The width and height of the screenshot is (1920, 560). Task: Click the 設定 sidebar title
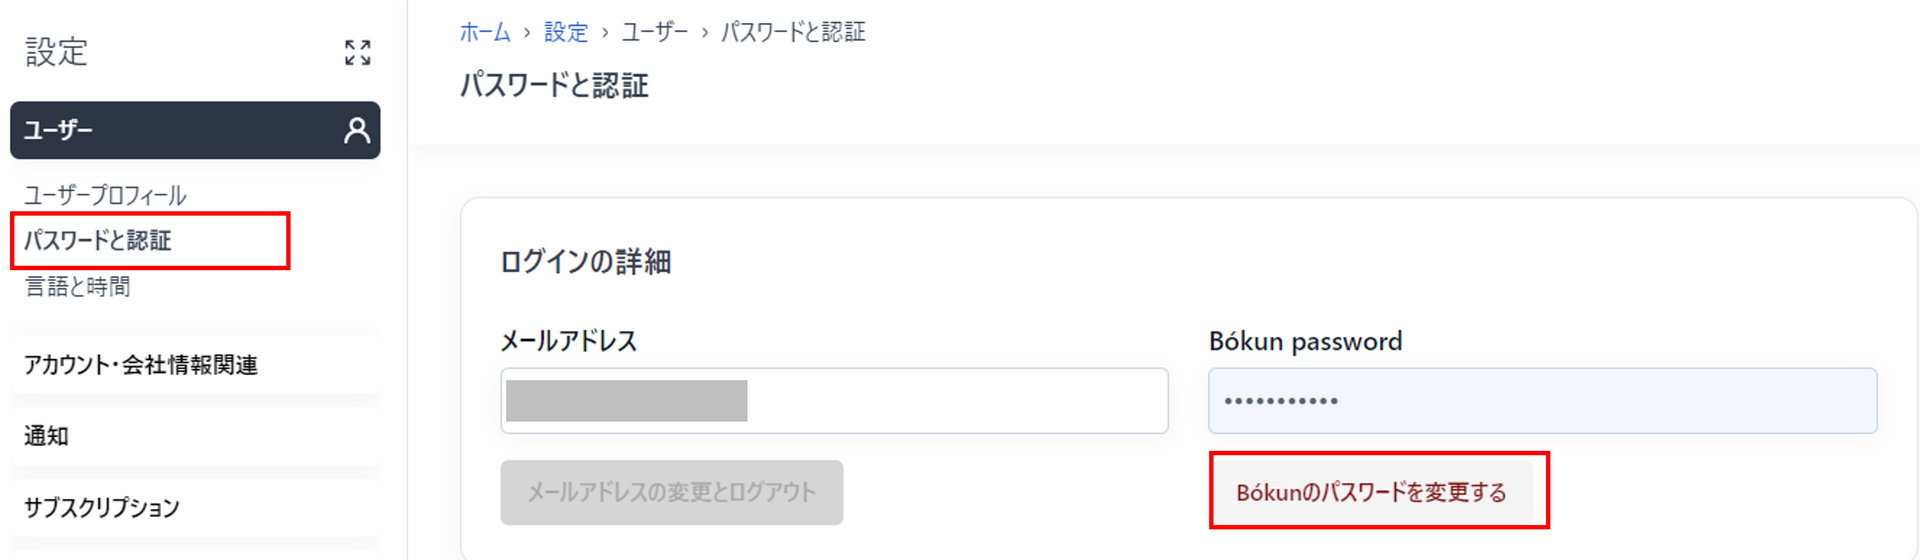[57, 52]
